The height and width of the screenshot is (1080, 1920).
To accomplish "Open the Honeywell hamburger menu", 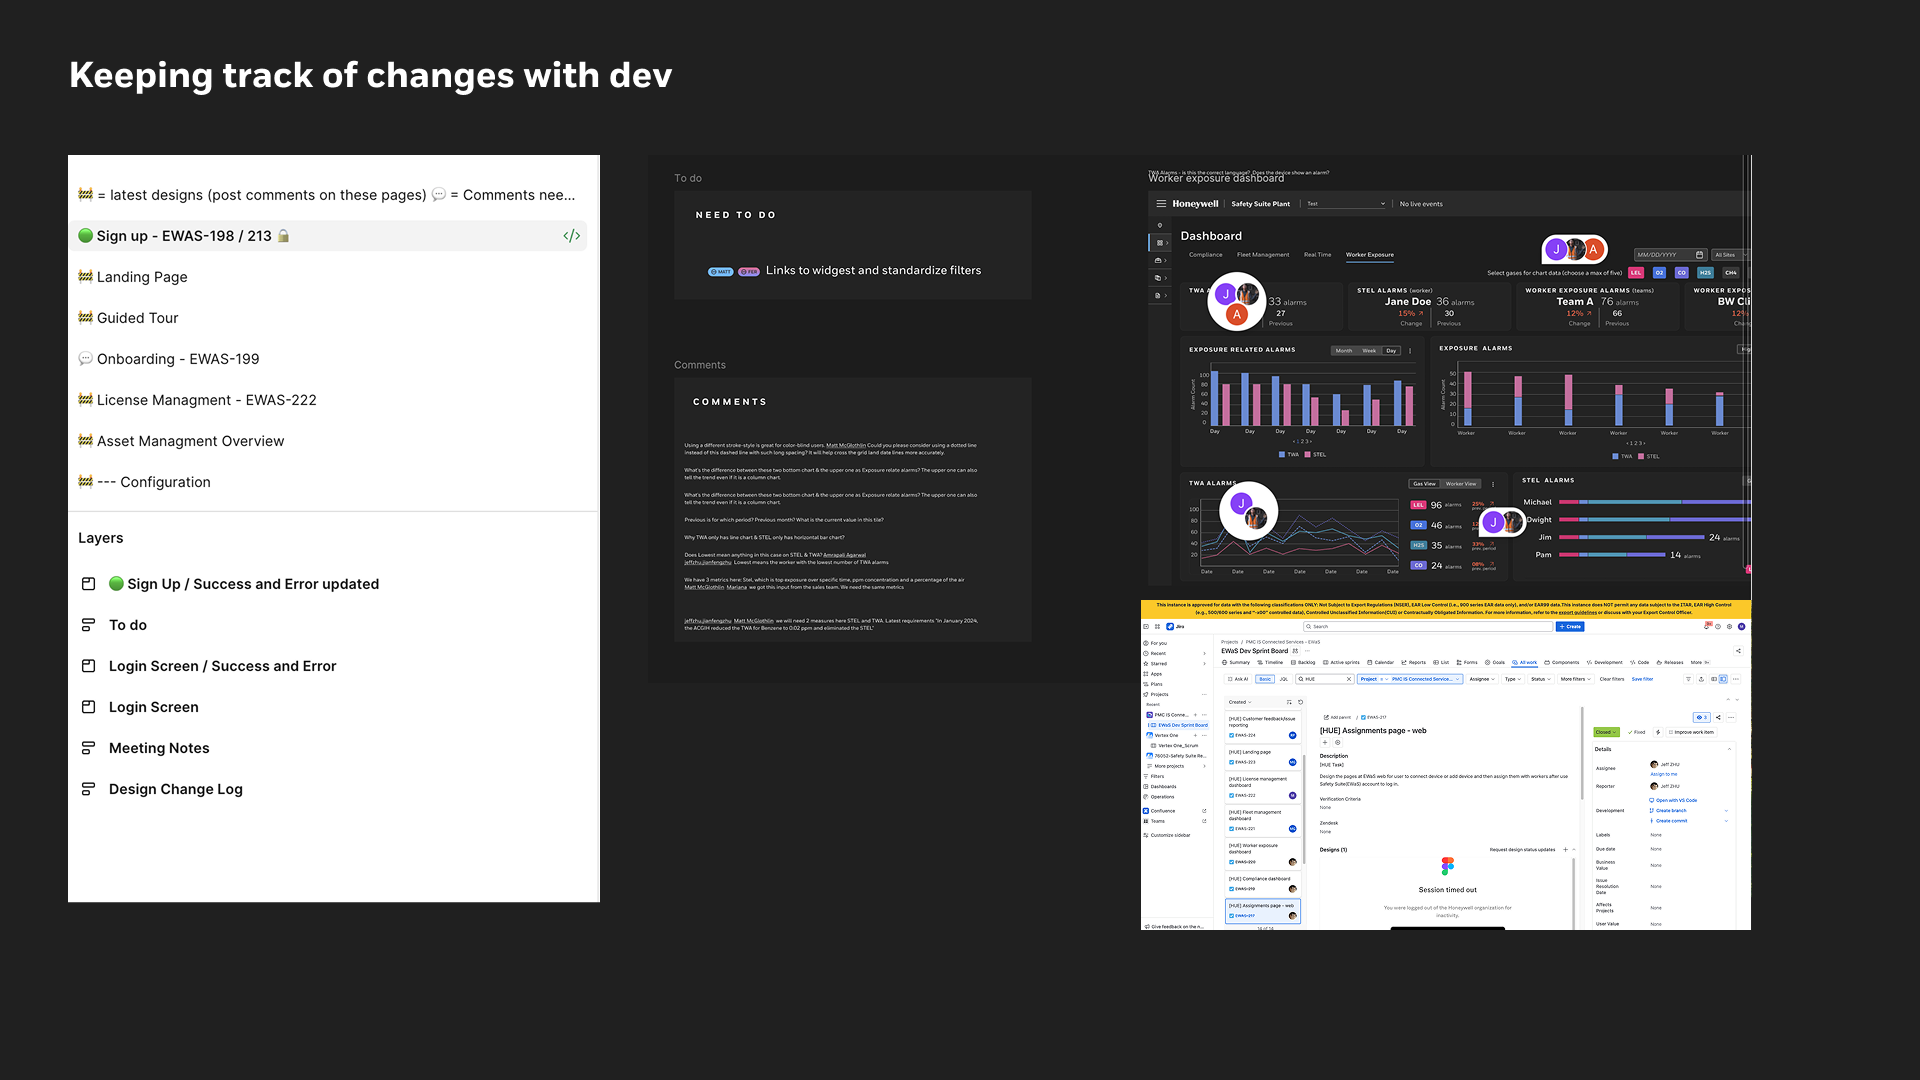I will click(x=1161, y=204).
